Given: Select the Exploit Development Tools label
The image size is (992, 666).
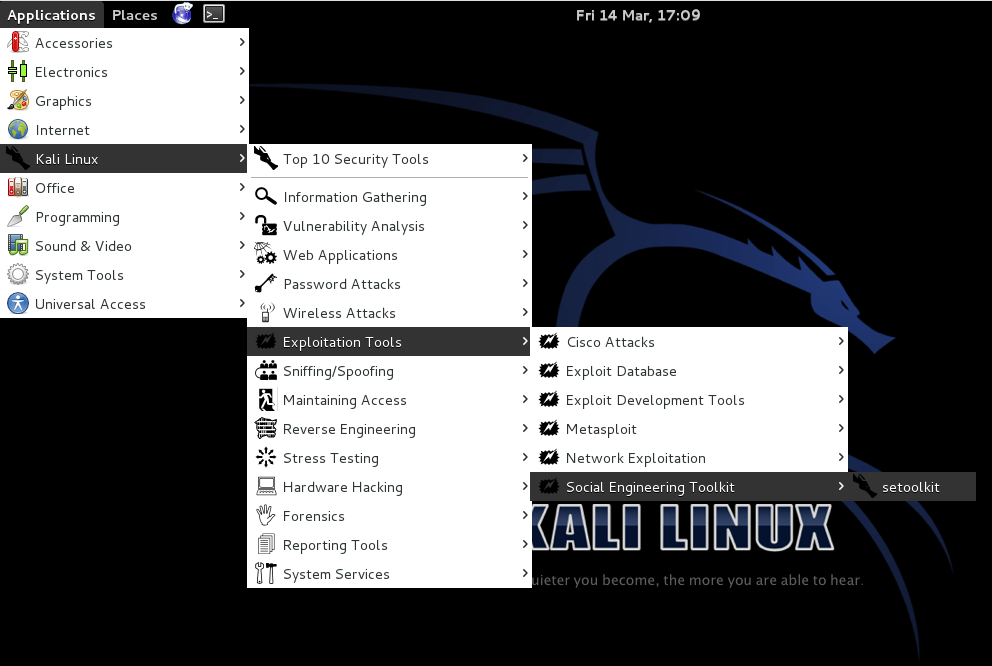Looking at the screenshot, I should point(655,400).
